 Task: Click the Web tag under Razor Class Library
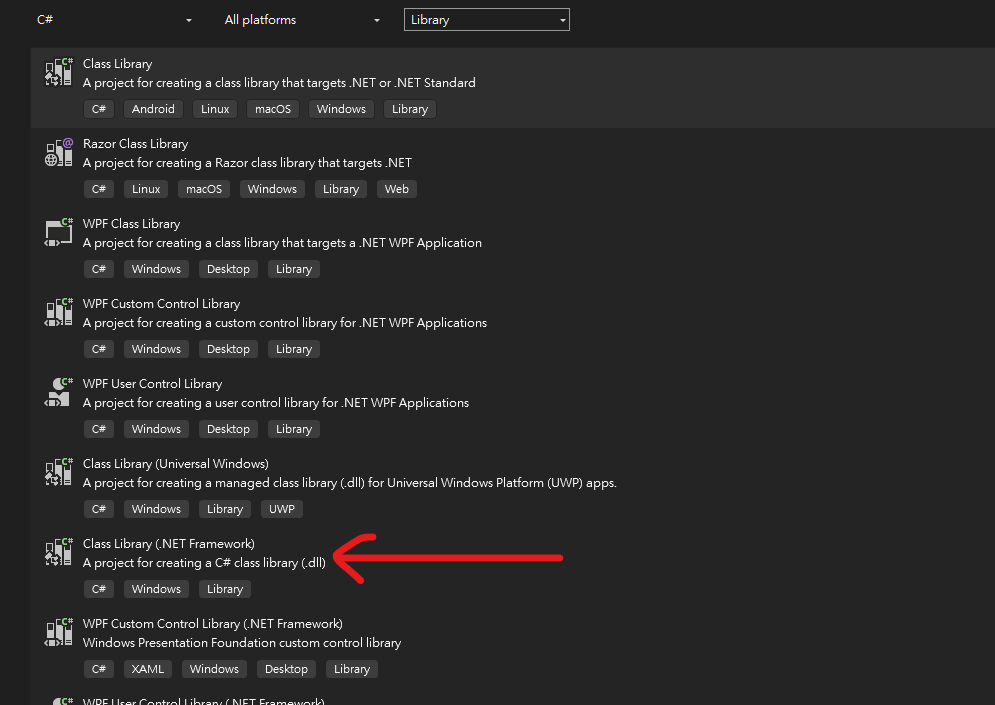tap(397, 189)
